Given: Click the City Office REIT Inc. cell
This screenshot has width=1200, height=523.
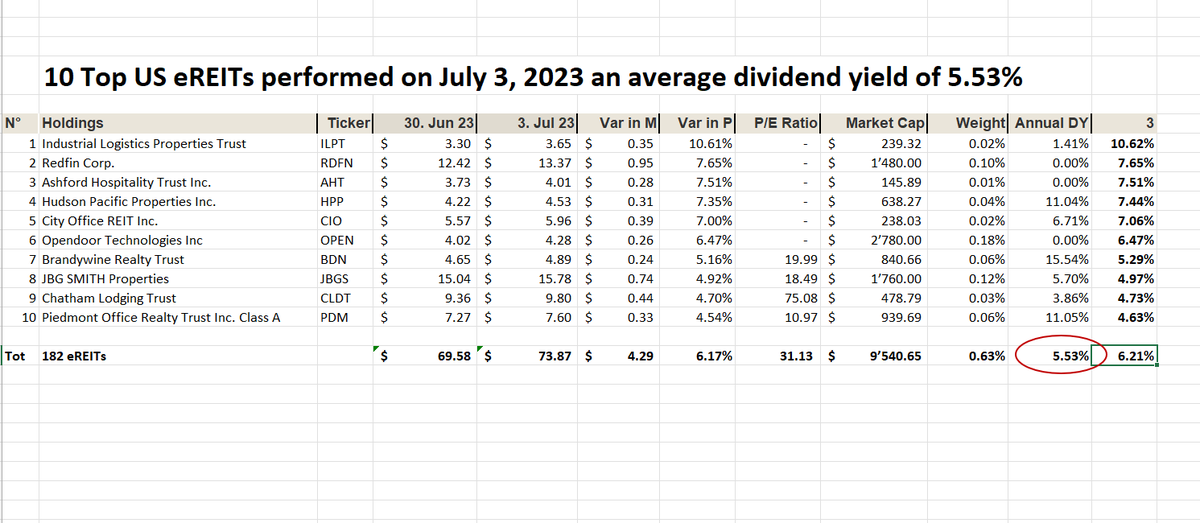Looking at the screenshot, I should pos(177,221).
